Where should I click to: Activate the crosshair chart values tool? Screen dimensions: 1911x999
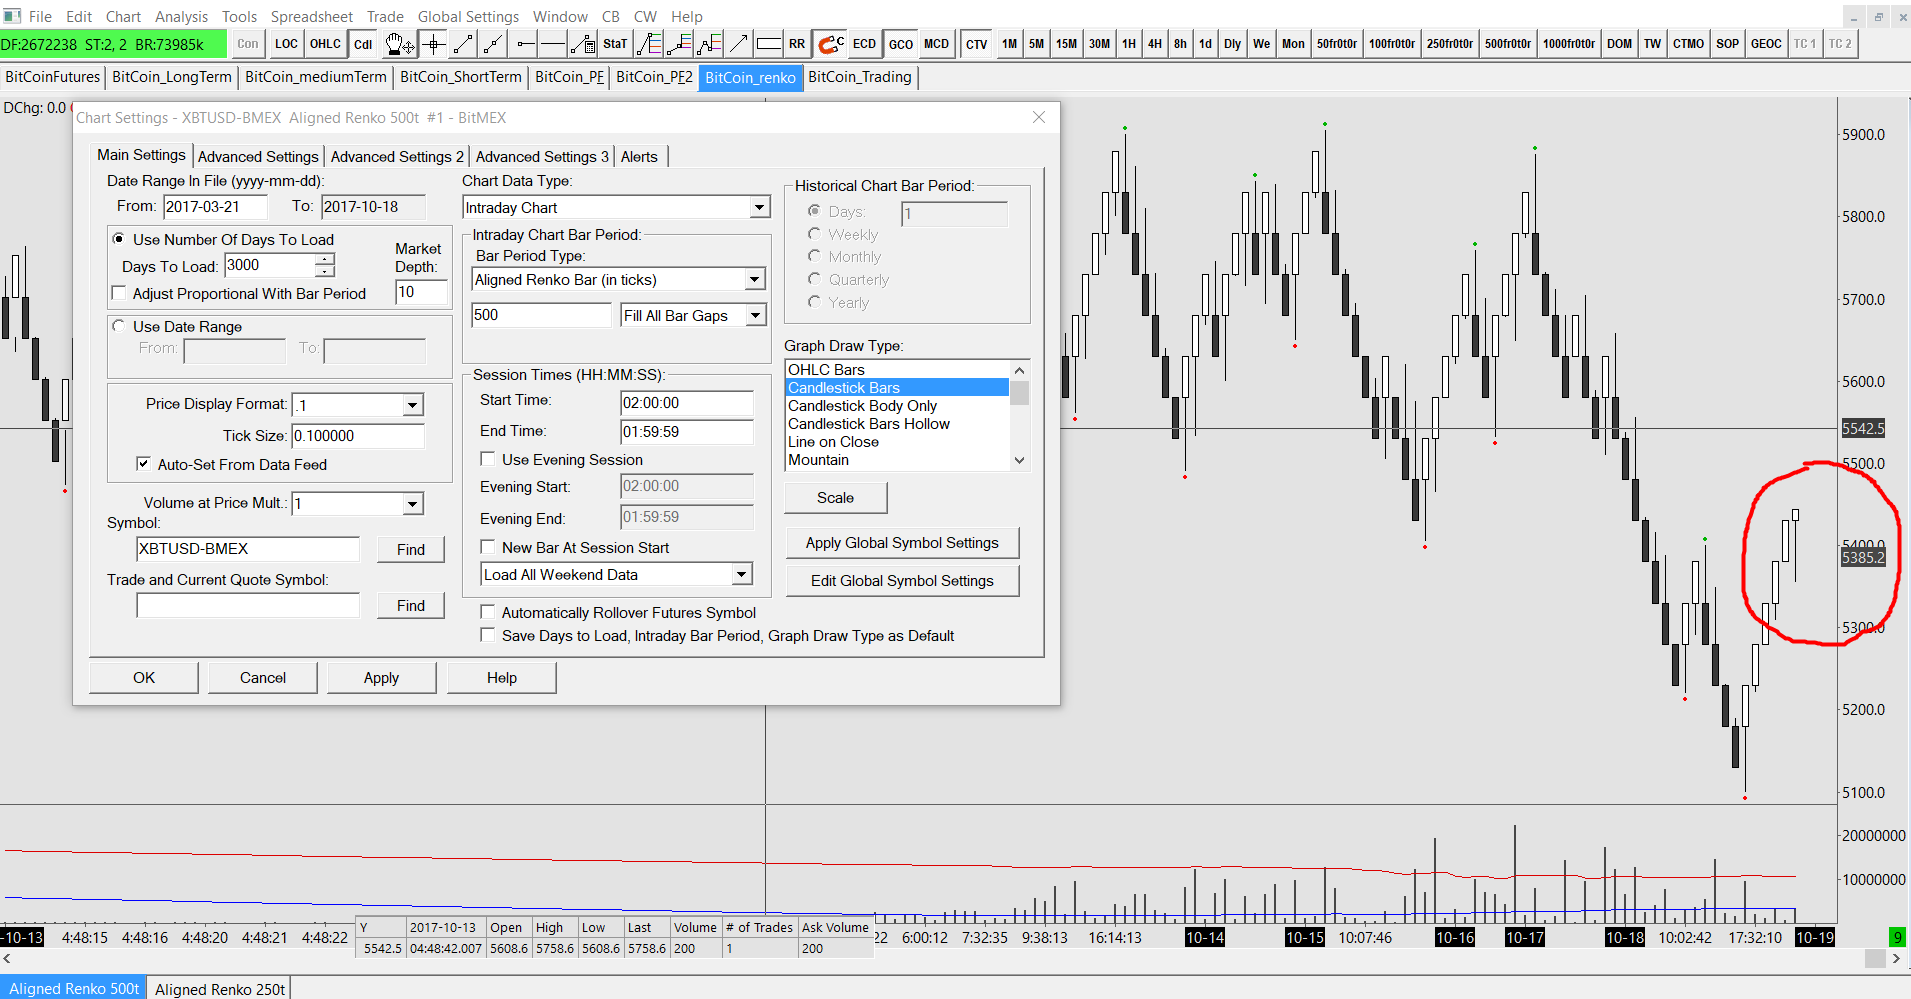[x=433, y=44]
